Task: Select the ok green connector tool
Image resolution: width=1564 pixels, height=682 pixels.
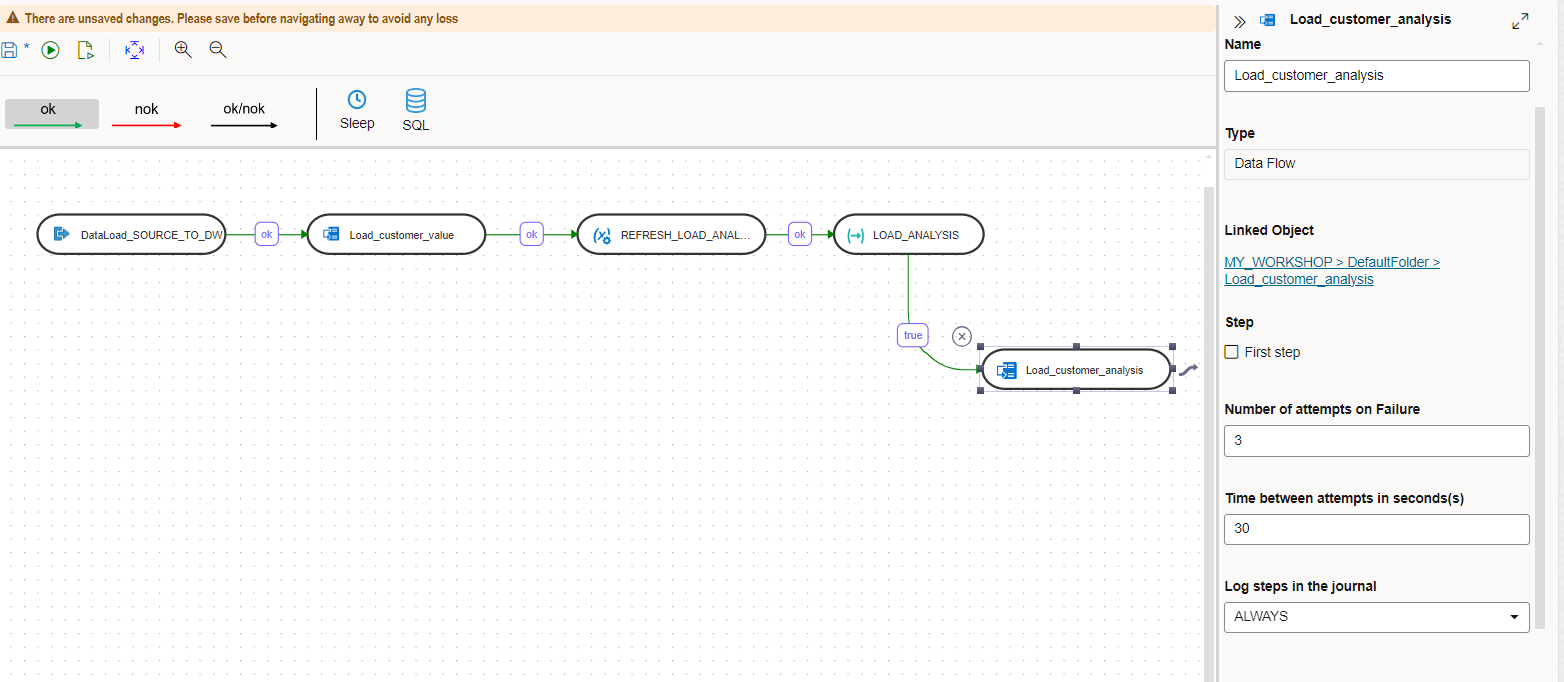Action: click(x=52, y=114)
